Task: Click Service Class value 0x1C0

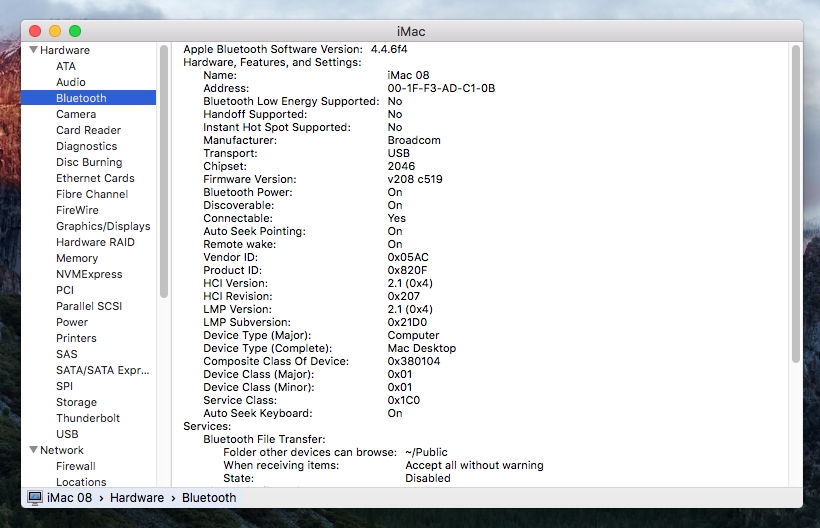Action: pos(404,400)
